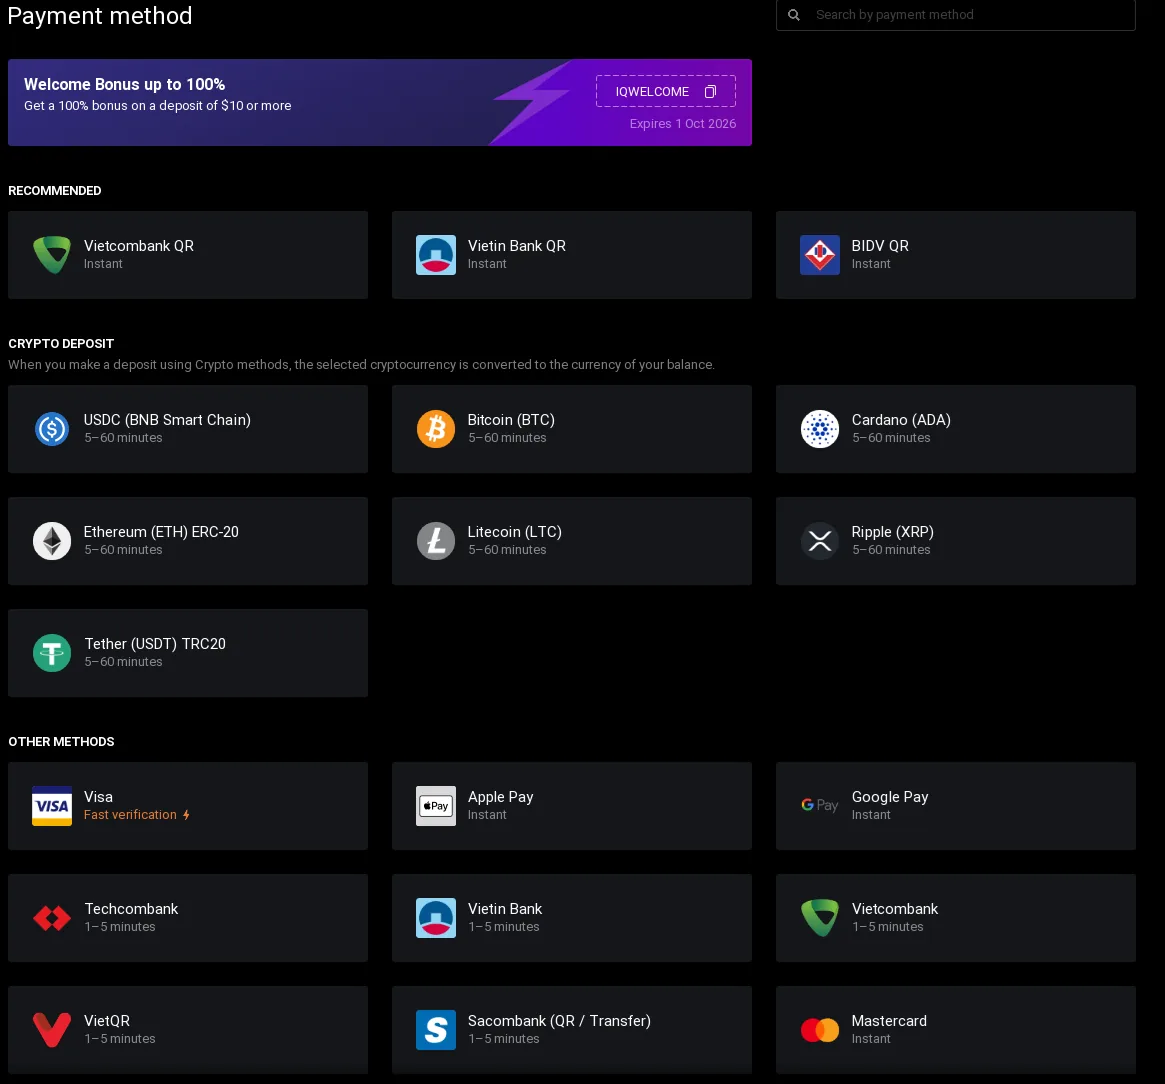
Task: Select the Bitcoin (BTC) label
Action: (x=511, y=420)
